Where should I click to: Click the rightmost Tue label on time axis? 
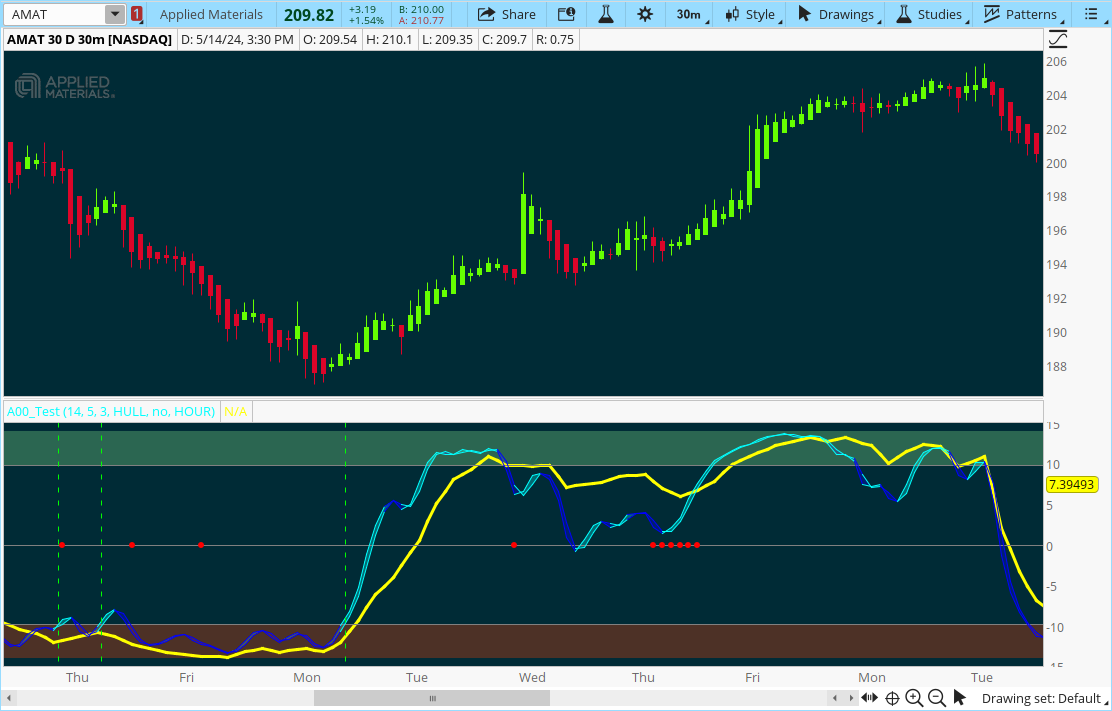tap(982, 678)
